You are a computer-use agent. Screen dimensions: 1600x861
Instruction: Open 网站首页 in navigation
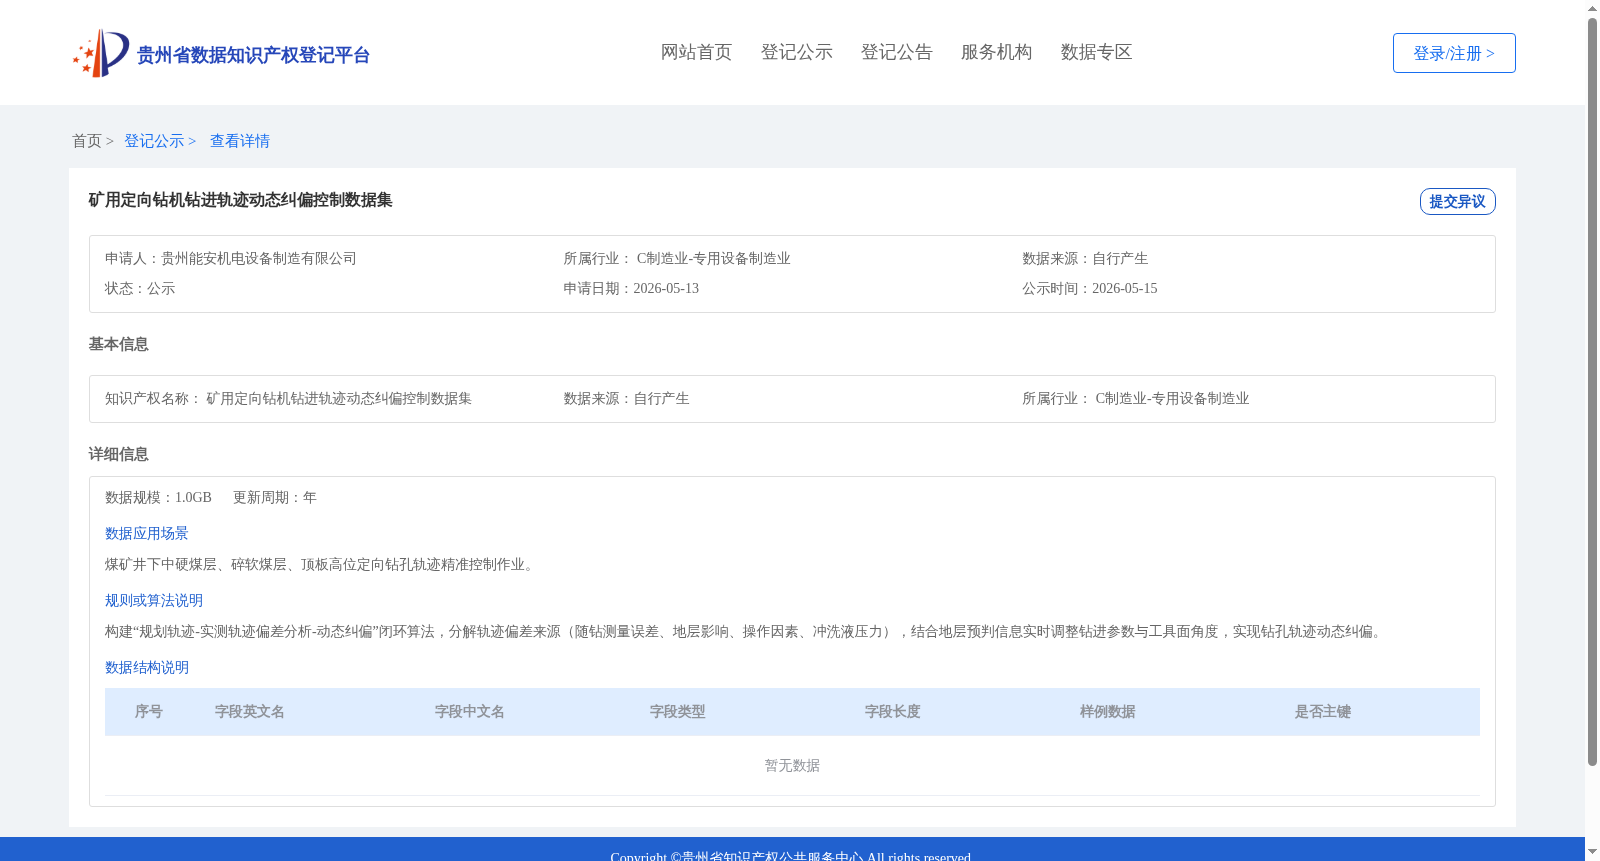(x=696, y=52)
